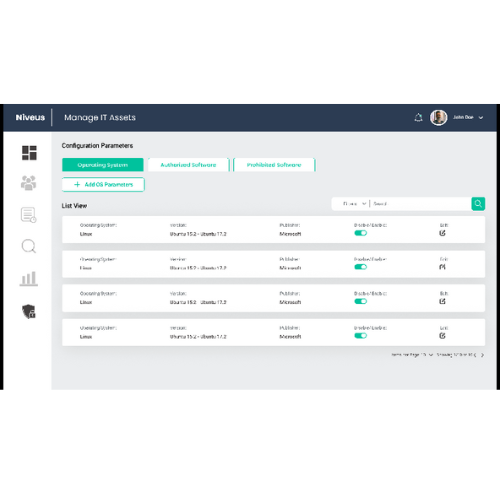Click John Doe's profile avatar
The width and height of the screenshot is (500, 500).
coord(438,117)
